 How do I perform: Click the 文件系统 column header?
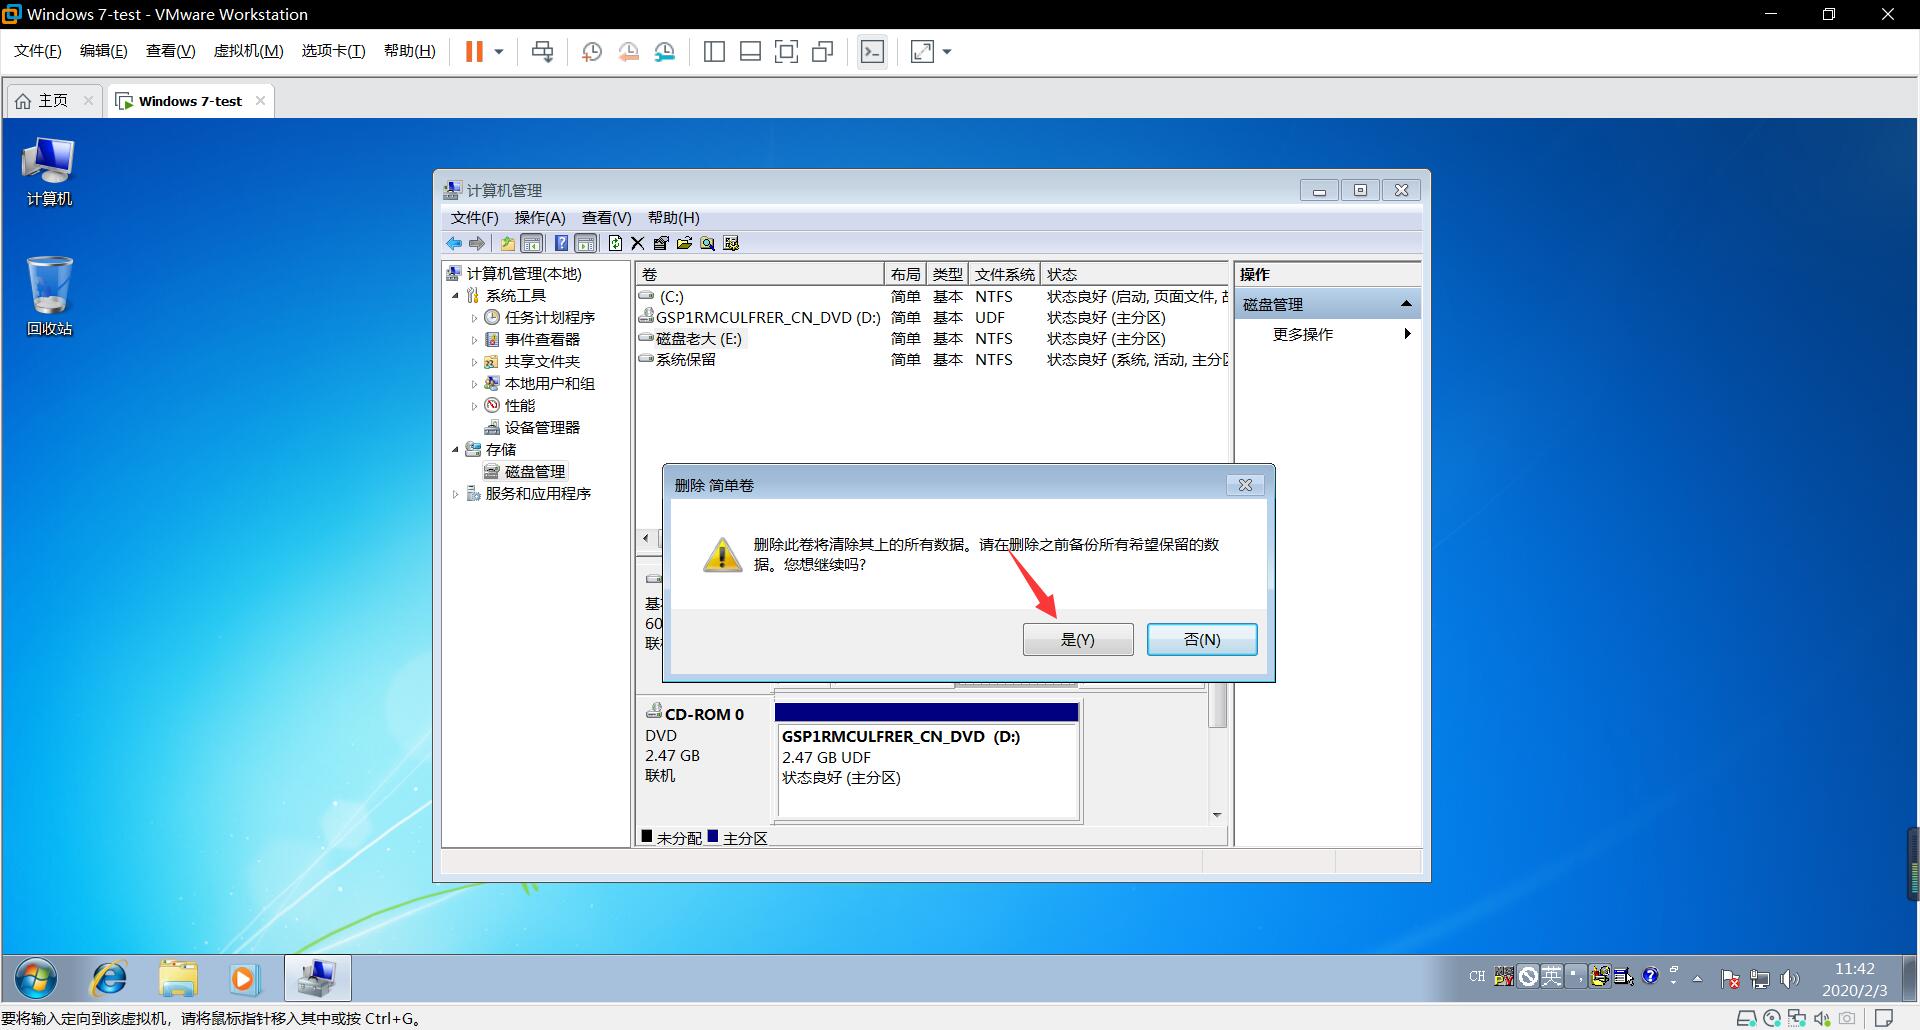(x=1005, y=274)
